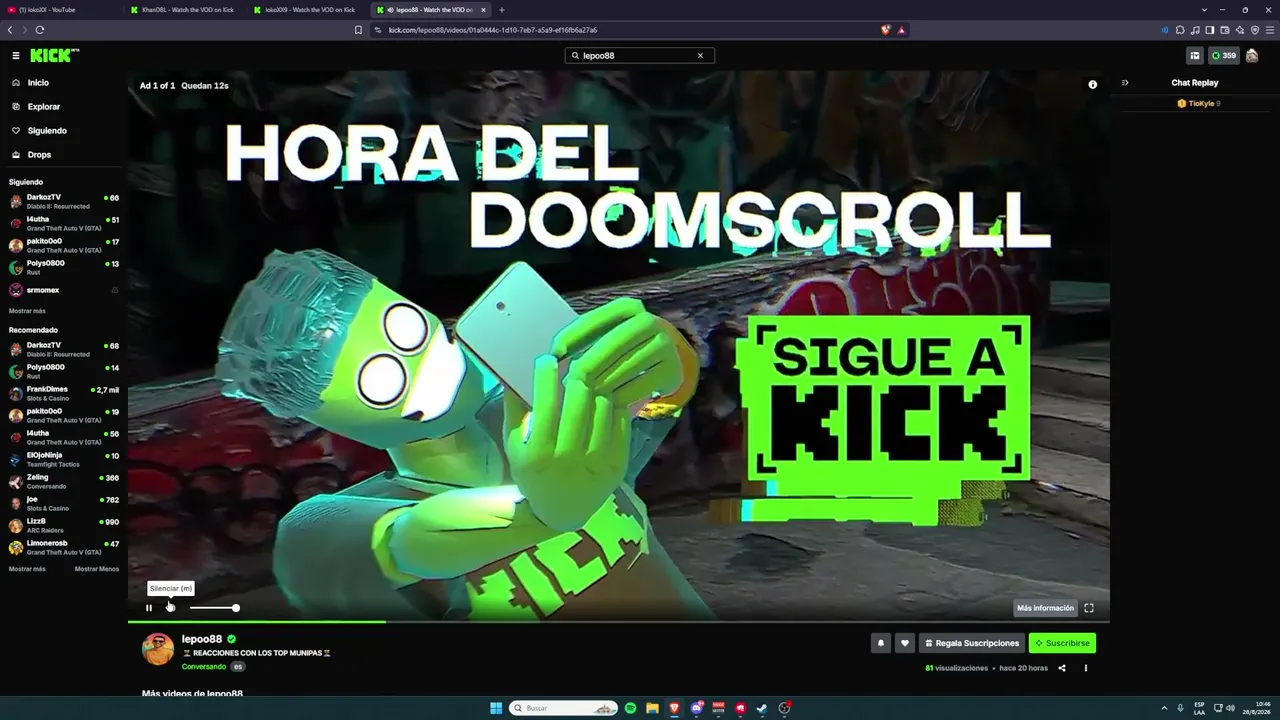Open lepoo88 channel avatar
The width and height of the screenshot is (1280, 720).
[158, 649]
